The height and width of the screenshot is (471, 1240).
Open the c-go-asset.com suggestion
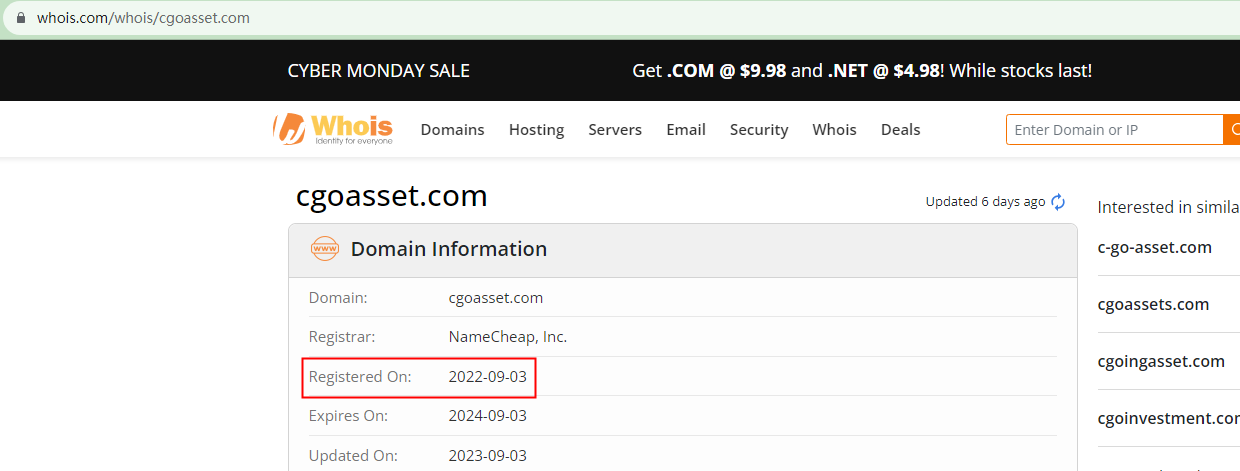pos(1154,247)
